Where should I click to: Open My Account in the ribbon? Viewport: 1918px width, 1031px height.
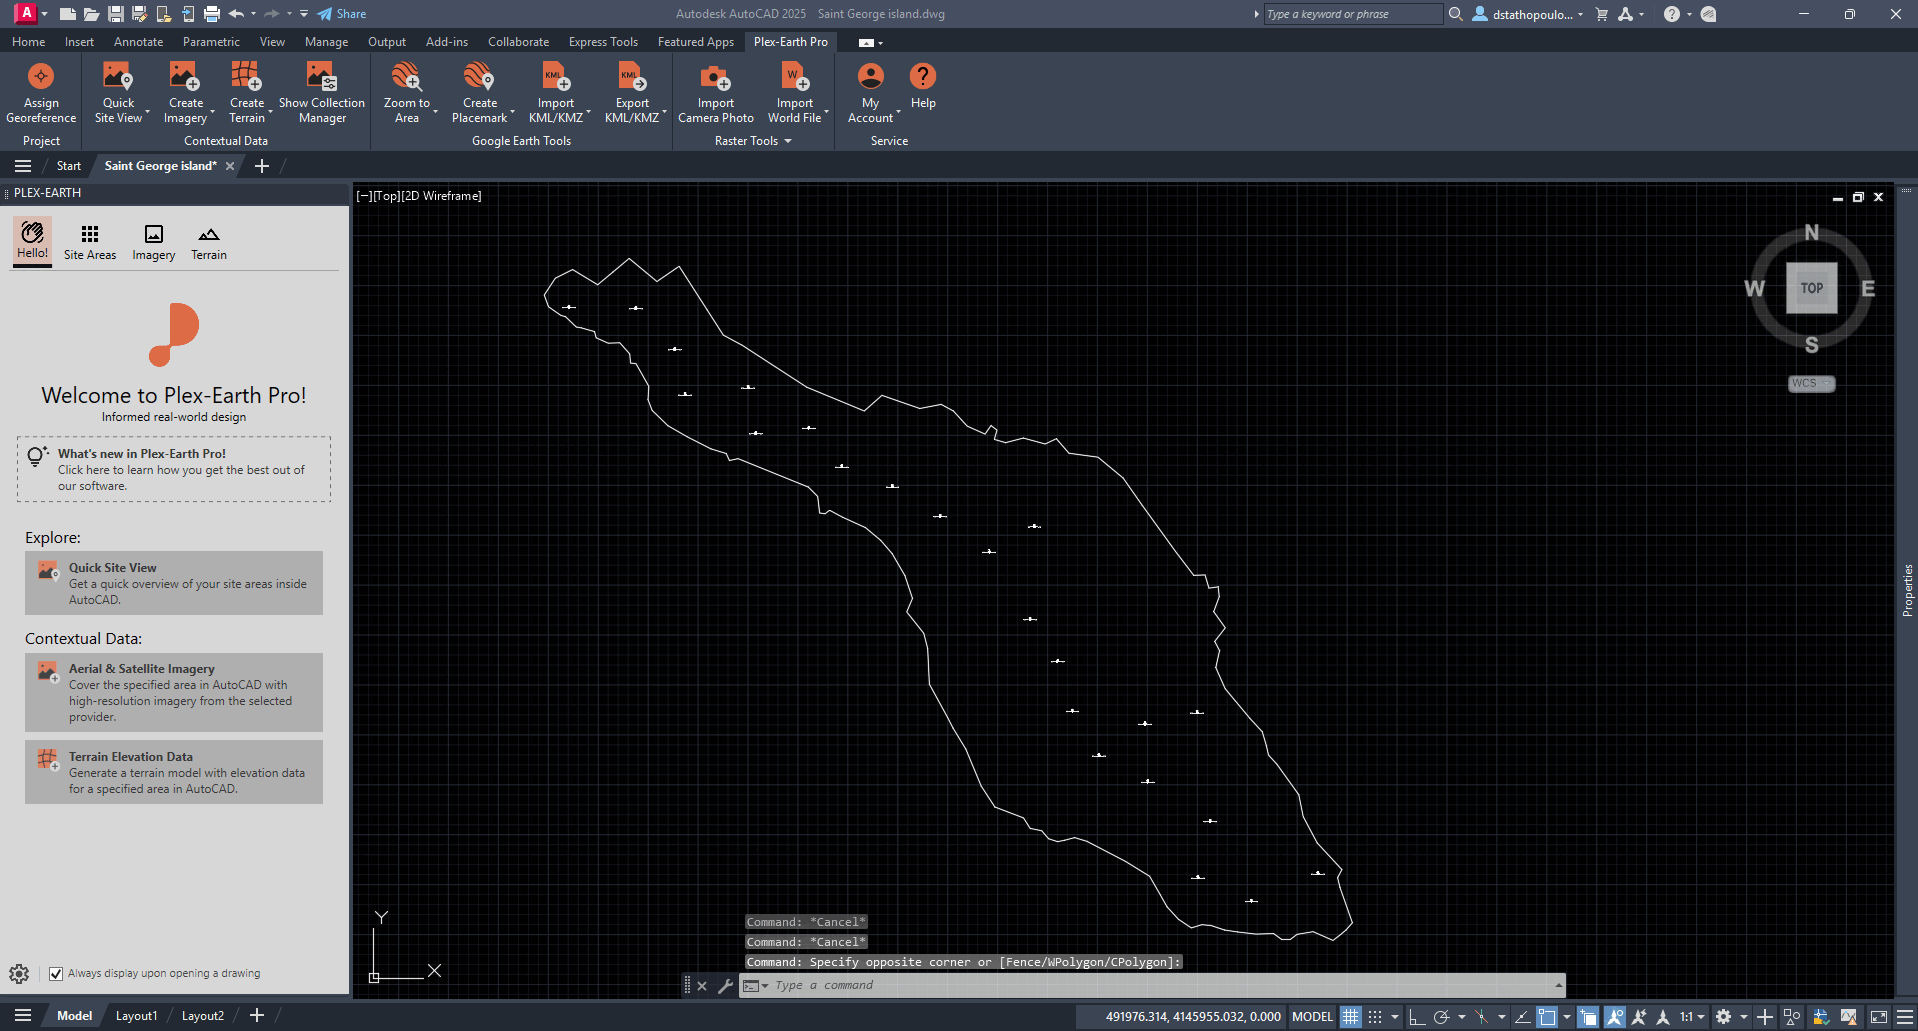pyautogui.click(x=871, y=92)
